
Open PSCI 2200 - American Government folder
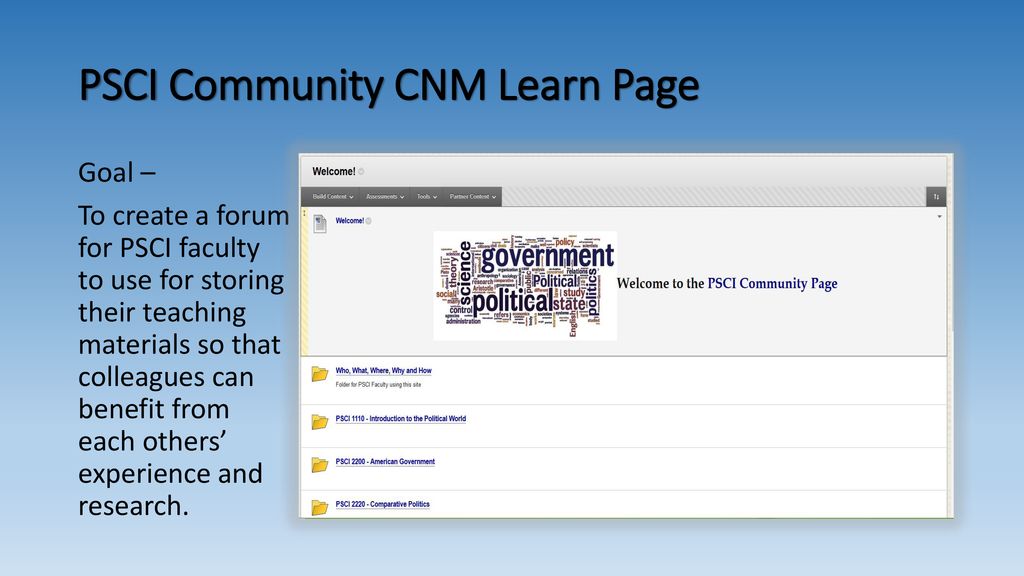[385, 462]
